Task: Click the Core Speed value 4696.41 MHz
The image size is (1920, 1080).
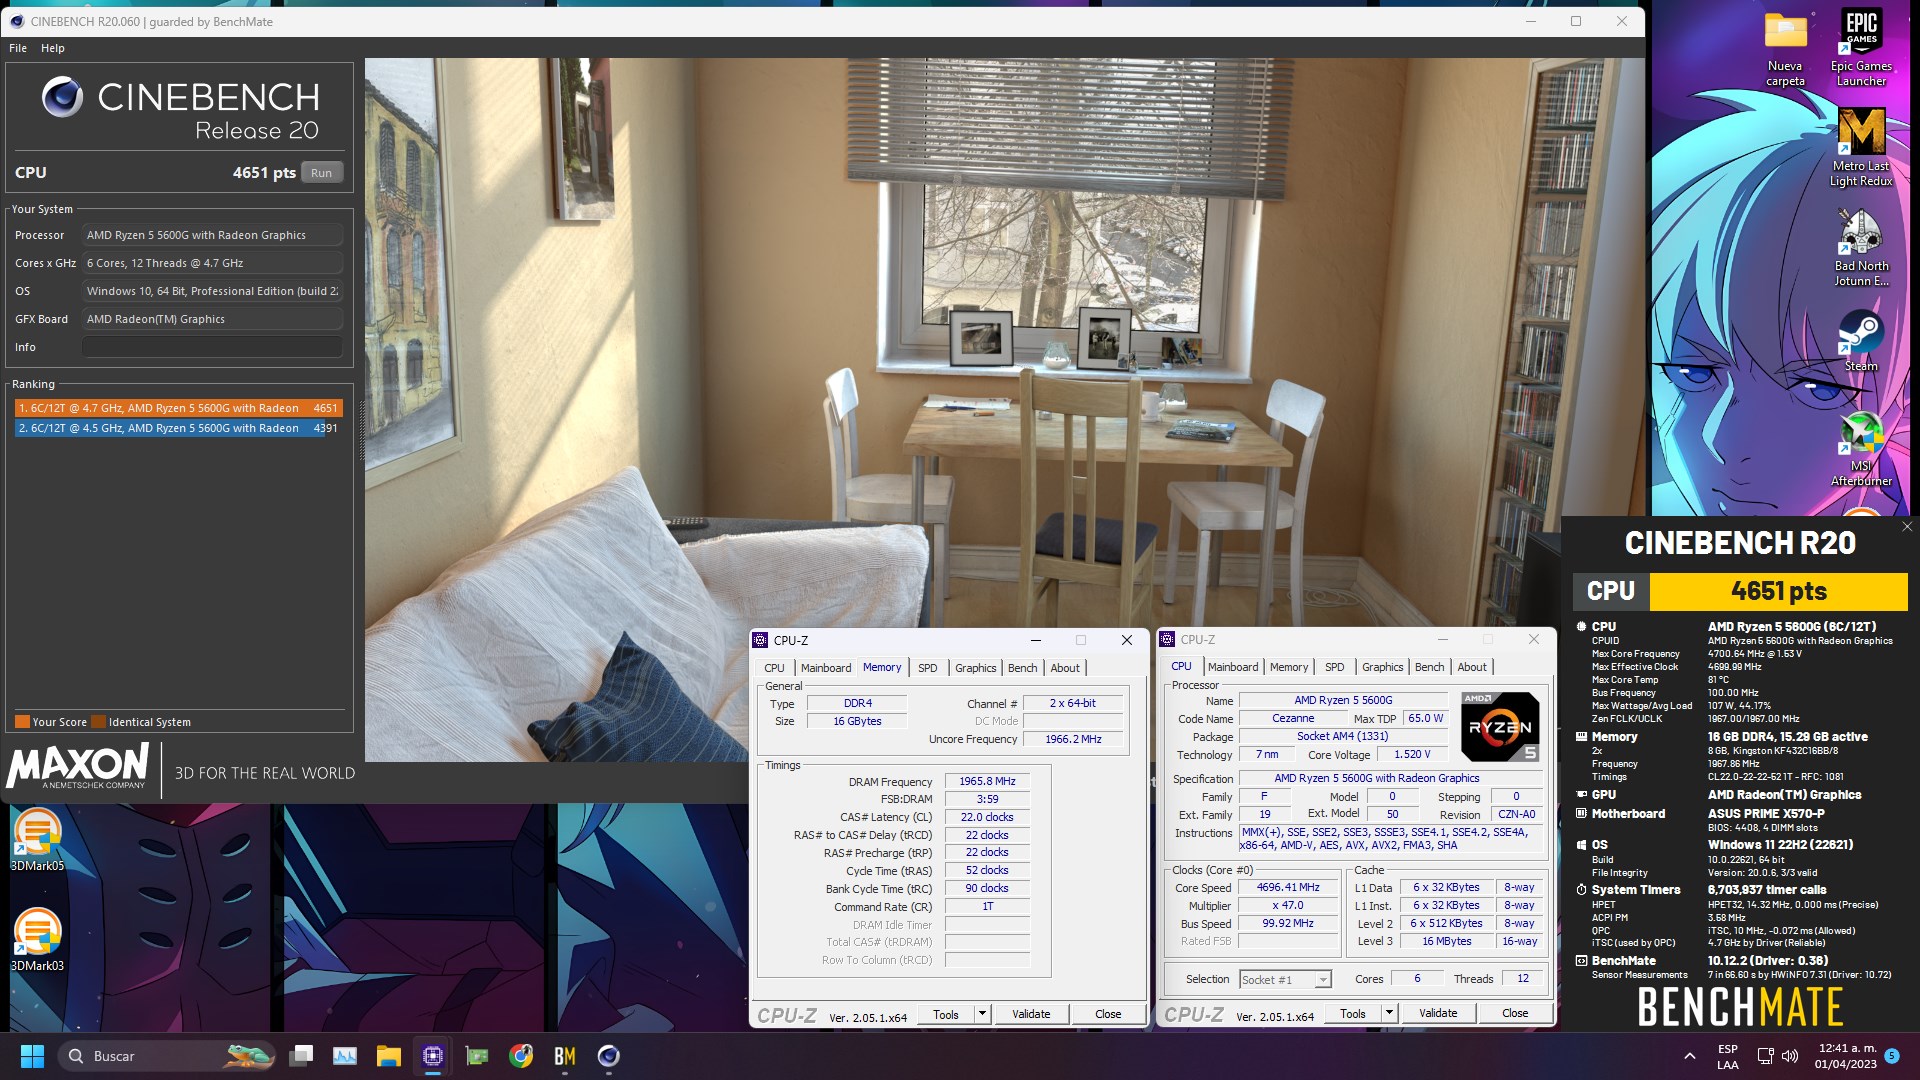Action: coord(1288,888)
